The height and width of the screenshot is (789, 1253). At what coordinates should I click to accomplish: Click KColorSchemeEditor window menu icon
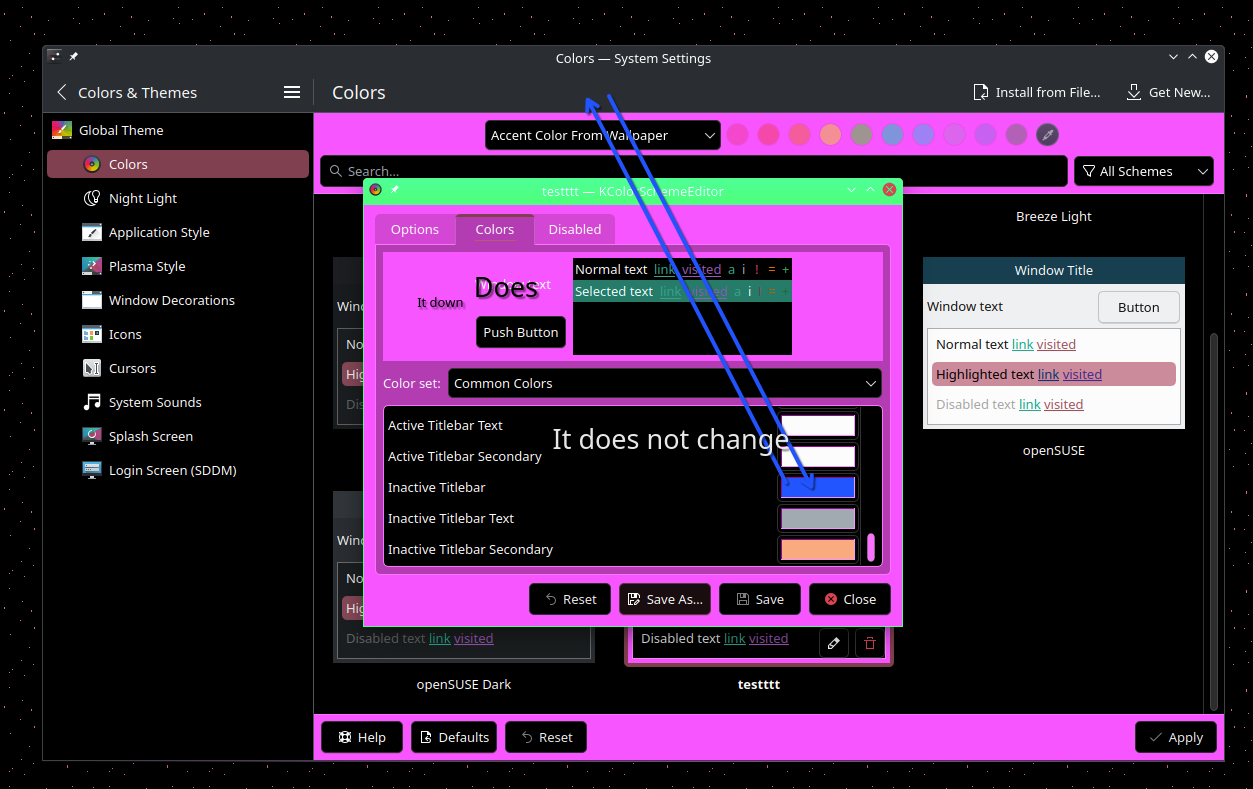click(375, 189)
